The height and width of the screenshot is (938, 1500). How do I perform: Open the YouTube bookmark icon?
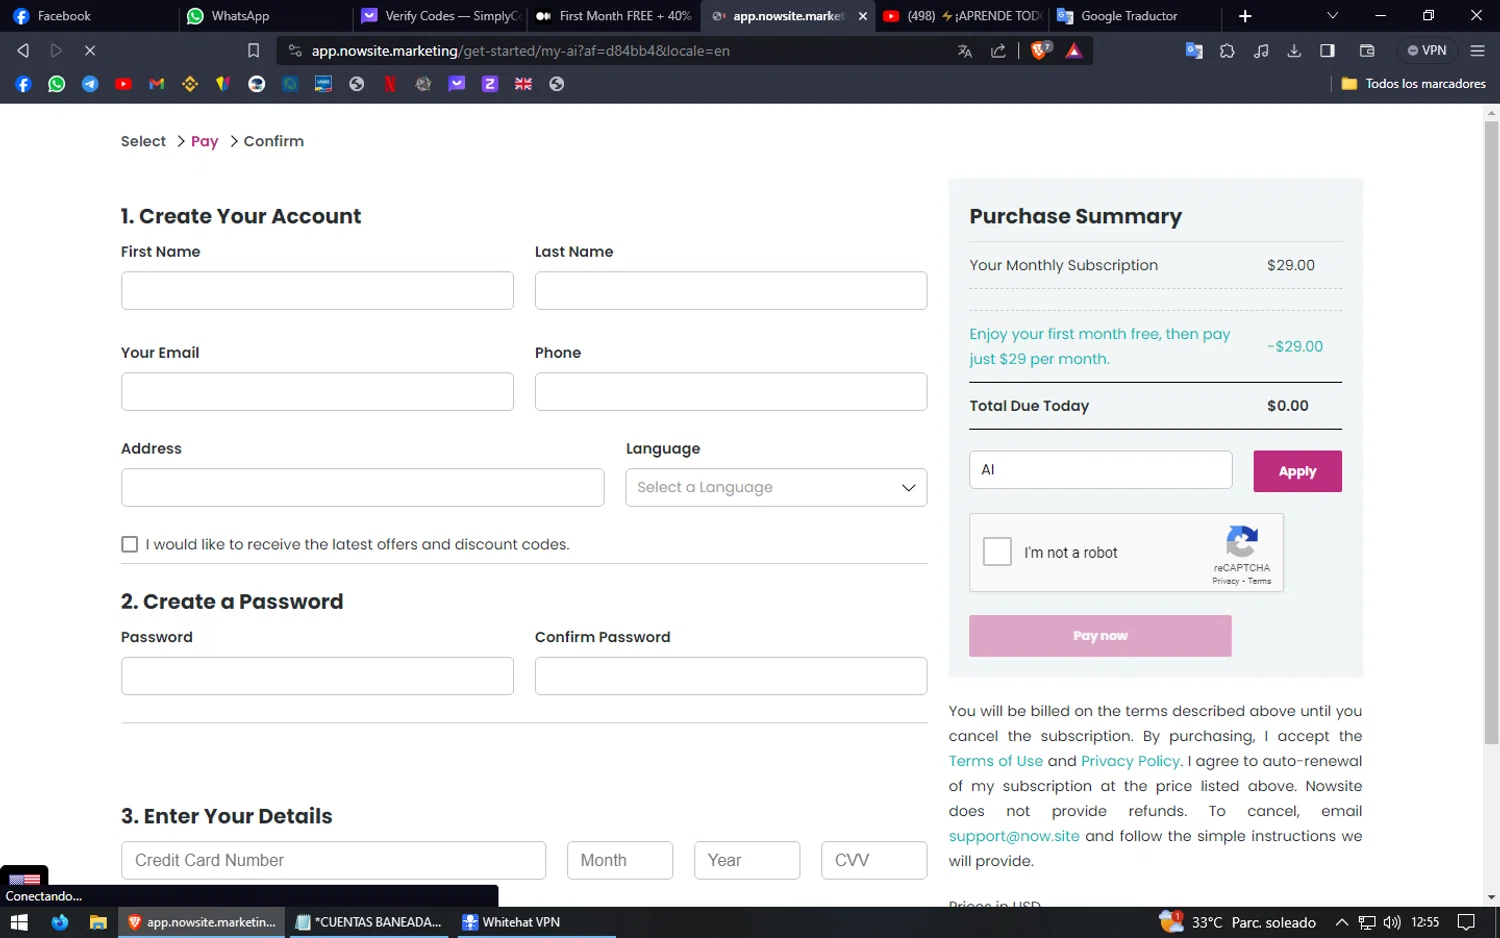[123, 84]
